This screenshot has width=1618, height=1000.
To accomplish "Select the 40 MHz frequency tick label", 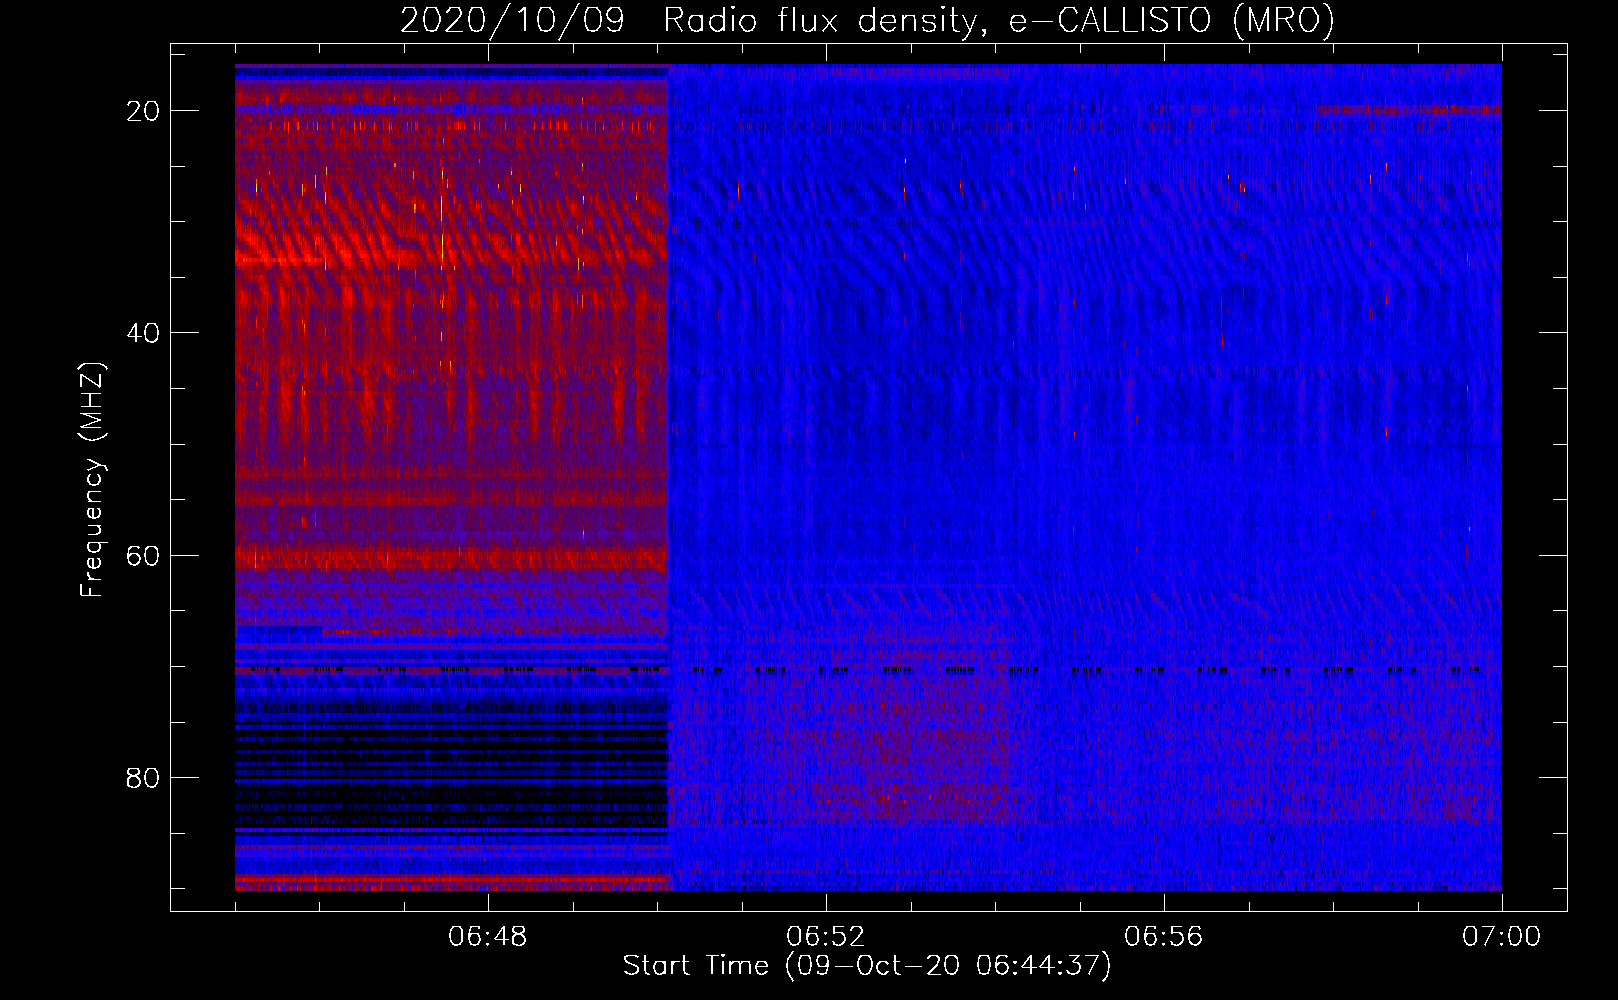I will tap(143, 333).
